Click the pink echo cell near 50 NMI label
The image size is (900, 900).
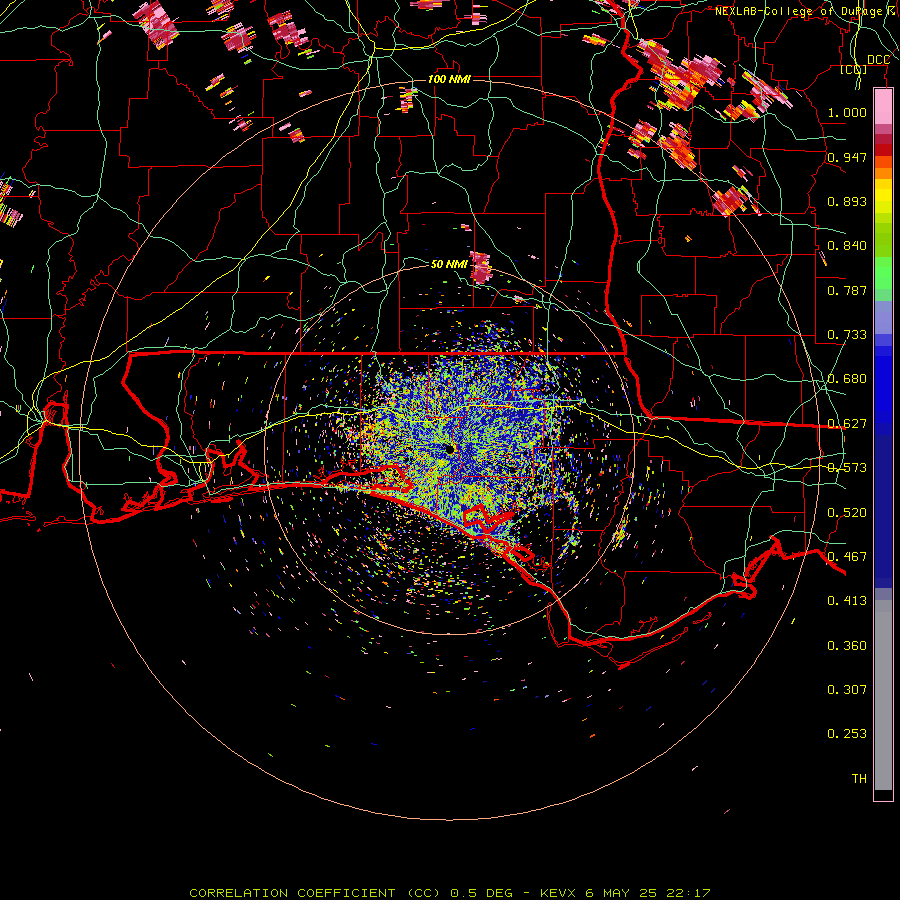(480, 267)
